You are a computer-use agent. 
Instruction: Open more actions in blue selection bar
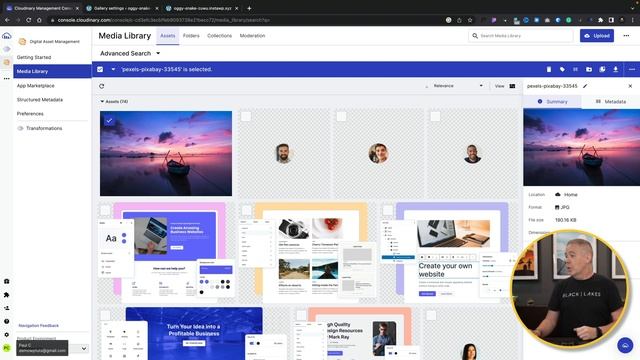tap(632, 69)
